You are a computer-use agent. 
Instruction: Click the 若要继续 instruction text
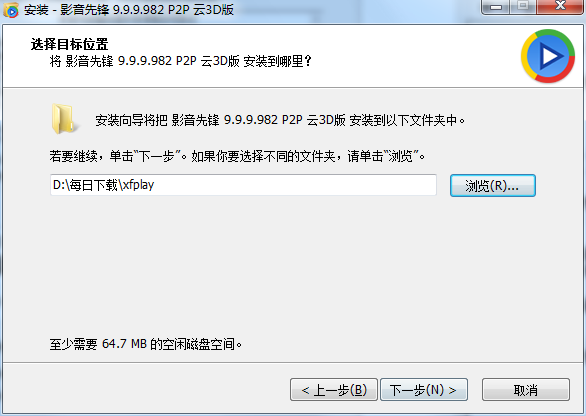pos(237,156)
